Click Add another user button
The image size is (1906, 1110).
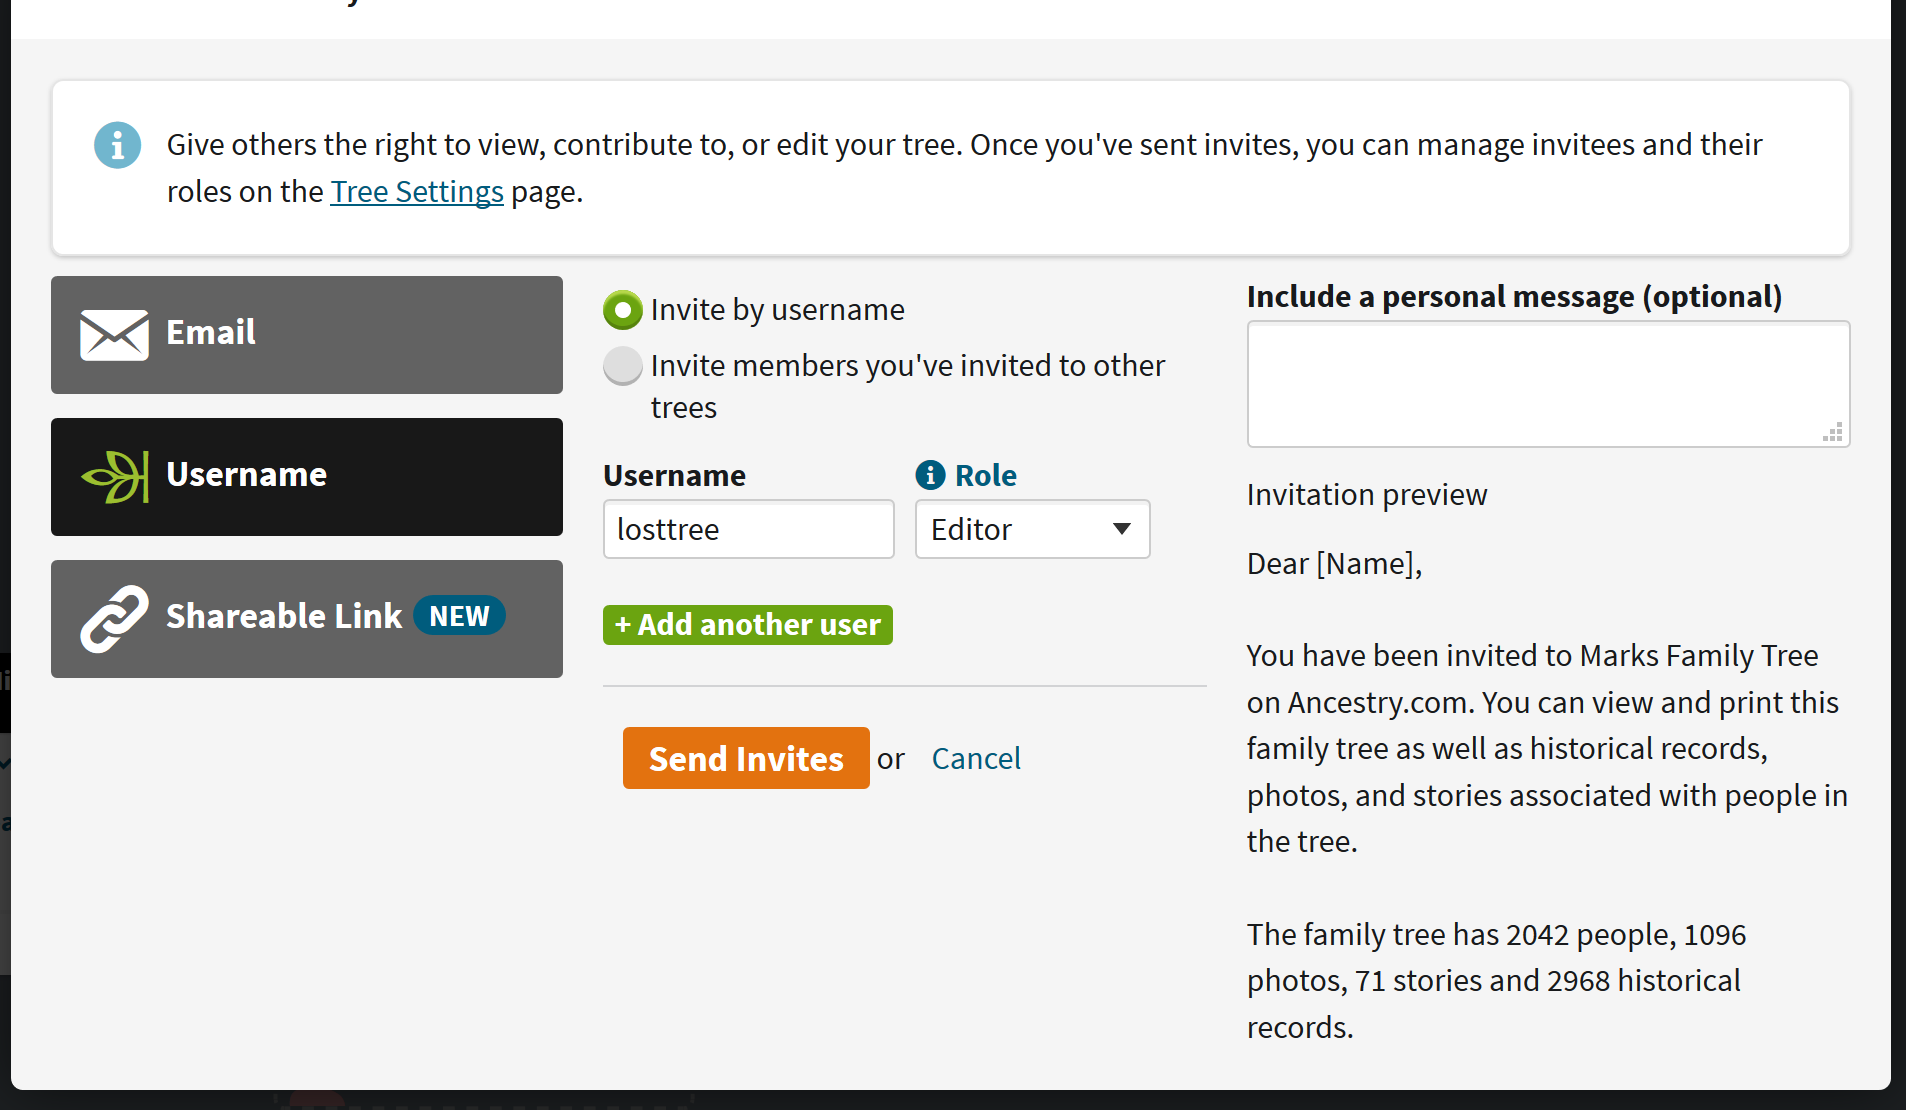point(747,625)
